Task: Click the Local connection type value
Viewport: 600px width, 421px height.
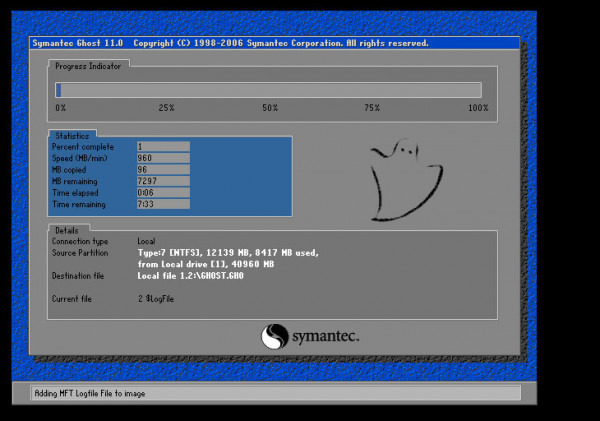Action: point(146,242)
